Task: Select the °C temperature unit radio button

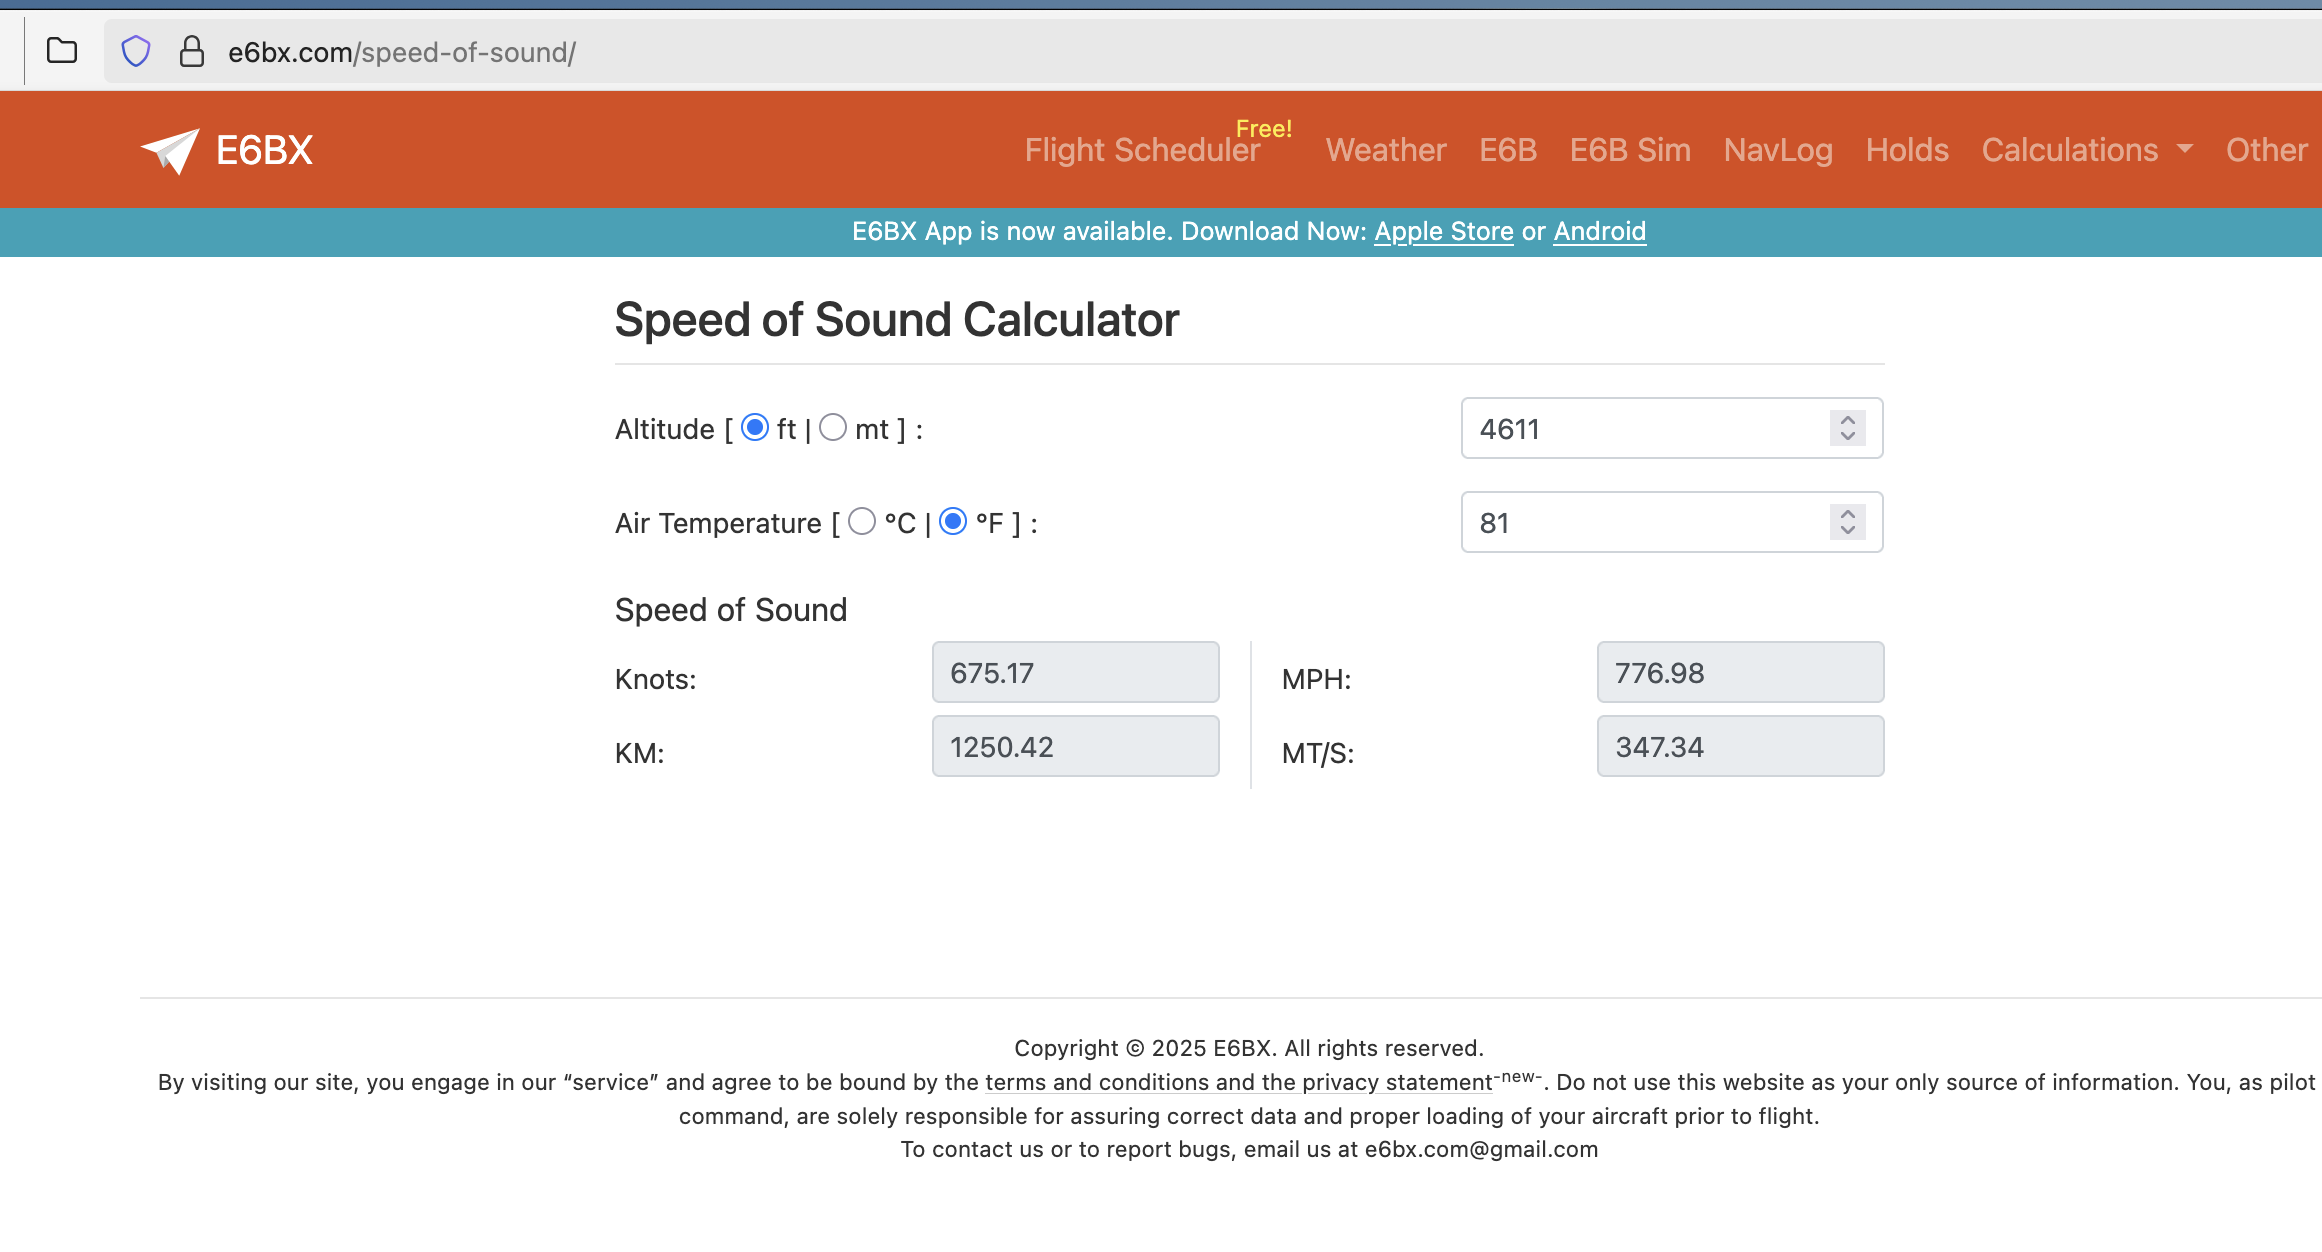Action: (x=862, y=522)
